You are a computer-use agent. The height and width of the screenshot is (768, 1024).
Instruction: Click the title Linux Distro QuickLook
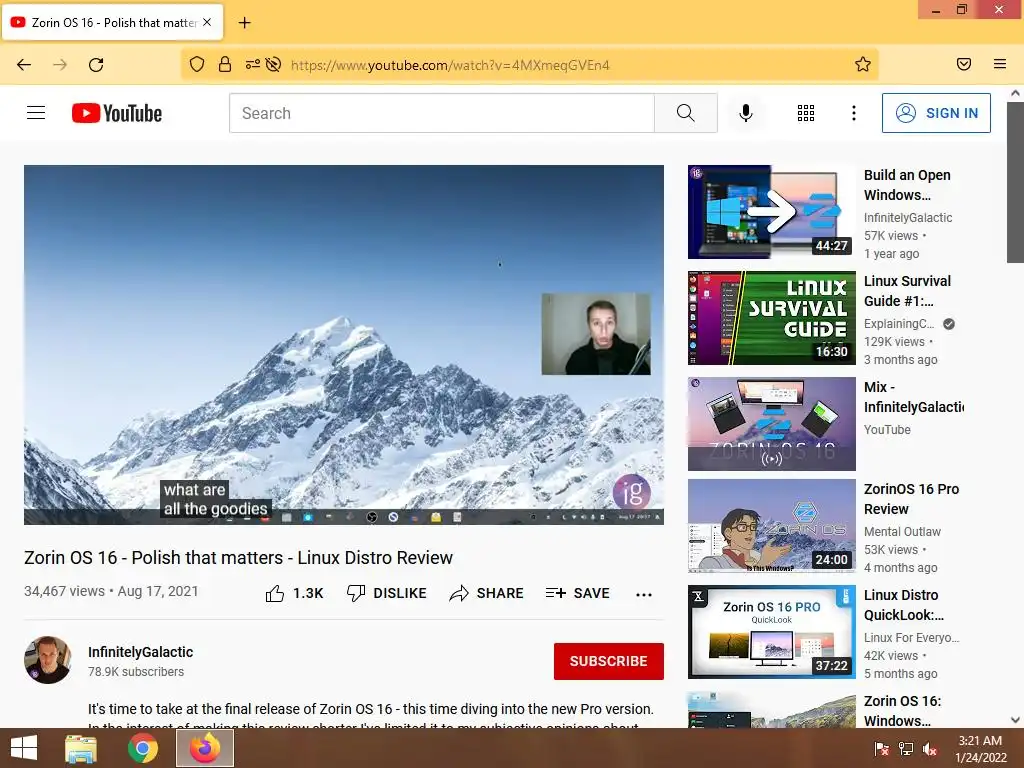coord(903,605)
